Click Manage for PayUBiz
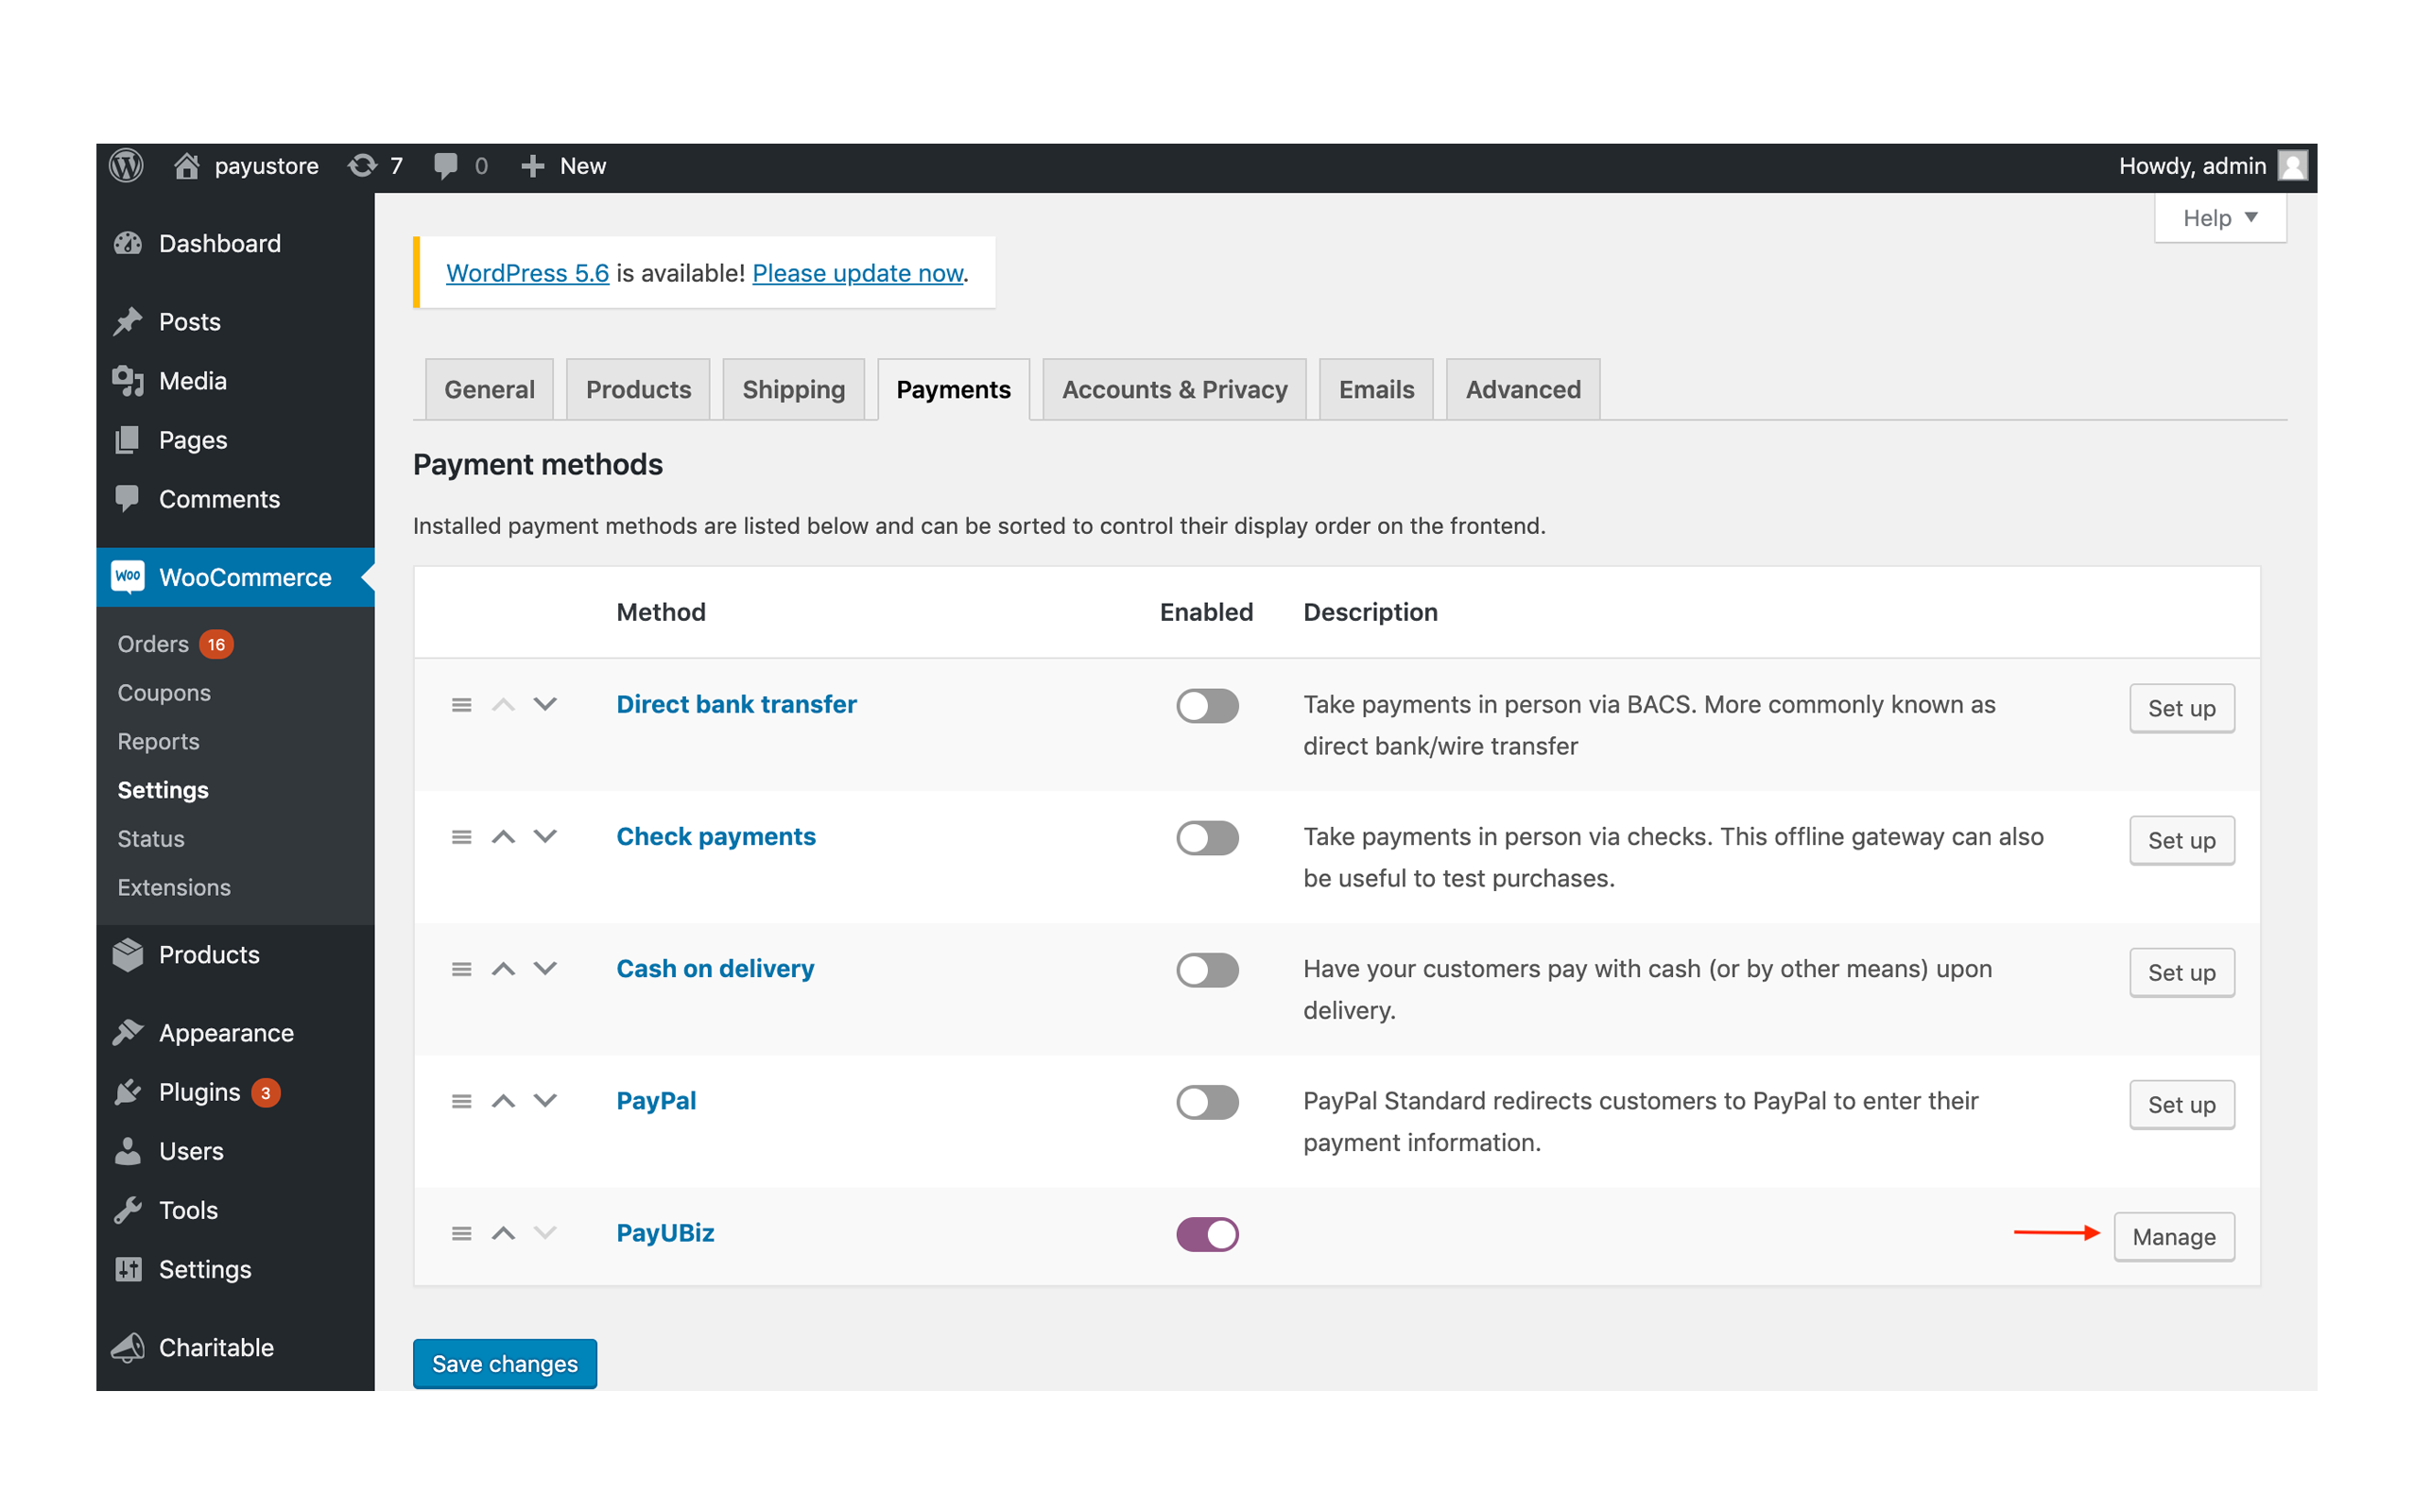This screenshot has height=1512, width=2414. pyautogui.click(x=2174, y=1237)
